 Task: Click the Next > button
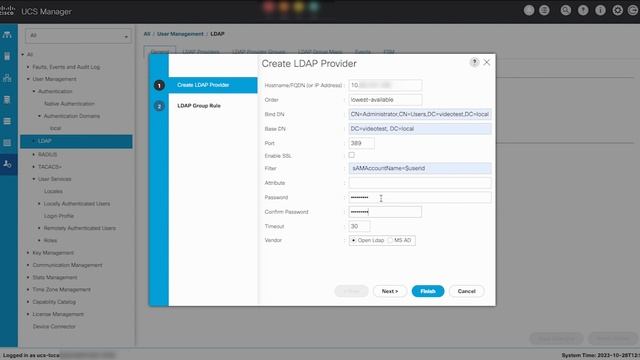pyautogui.click(x=389, y=291)
